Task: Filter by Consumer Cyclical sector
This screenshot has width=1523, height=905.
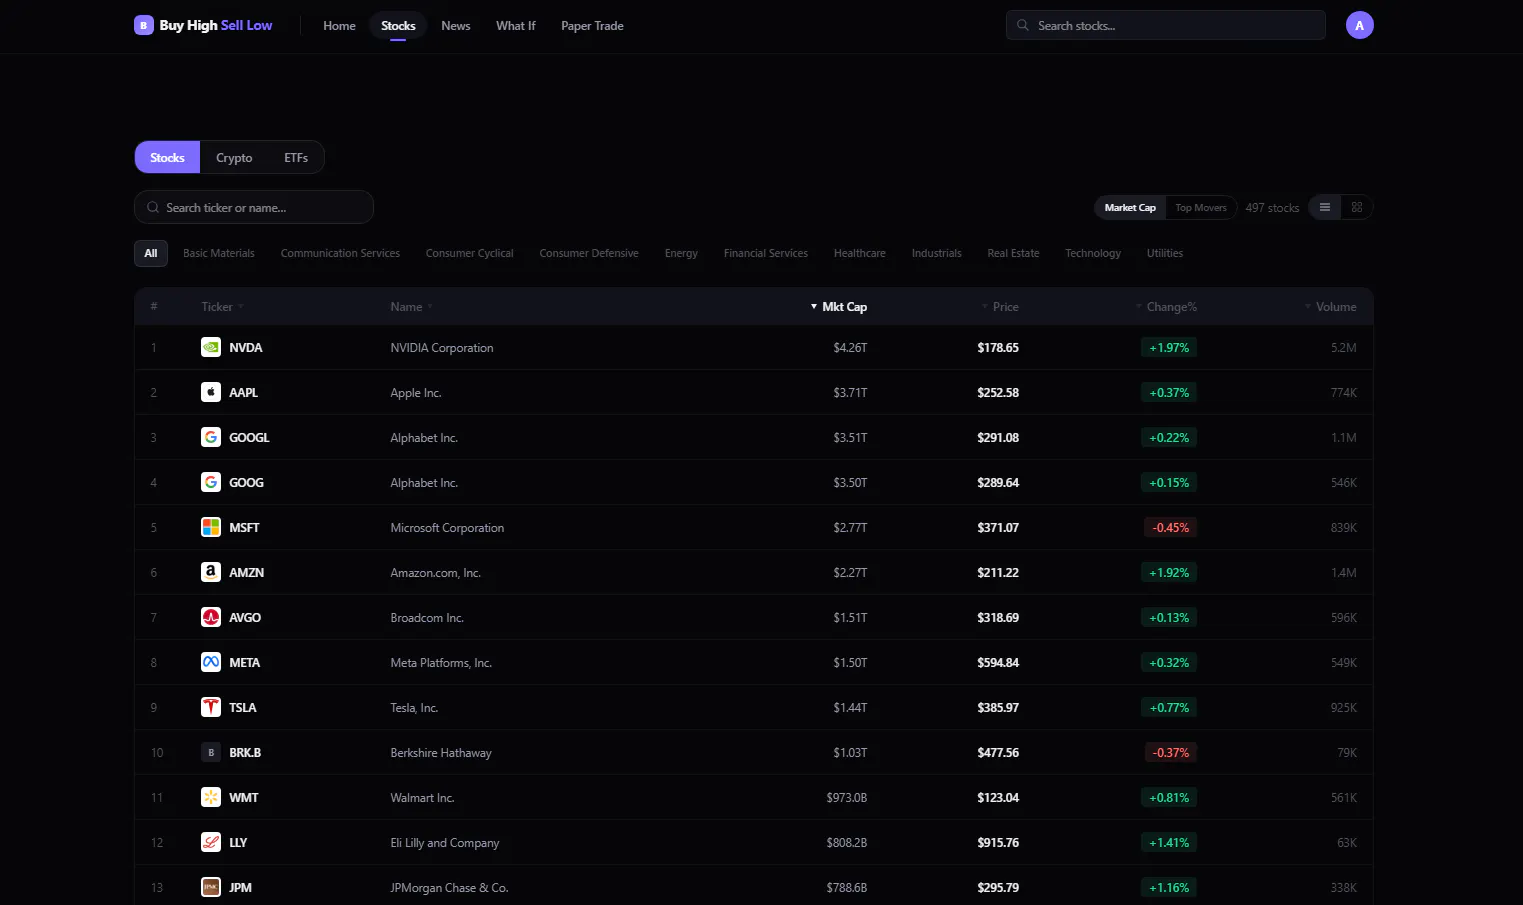Action: click(469, 253)
